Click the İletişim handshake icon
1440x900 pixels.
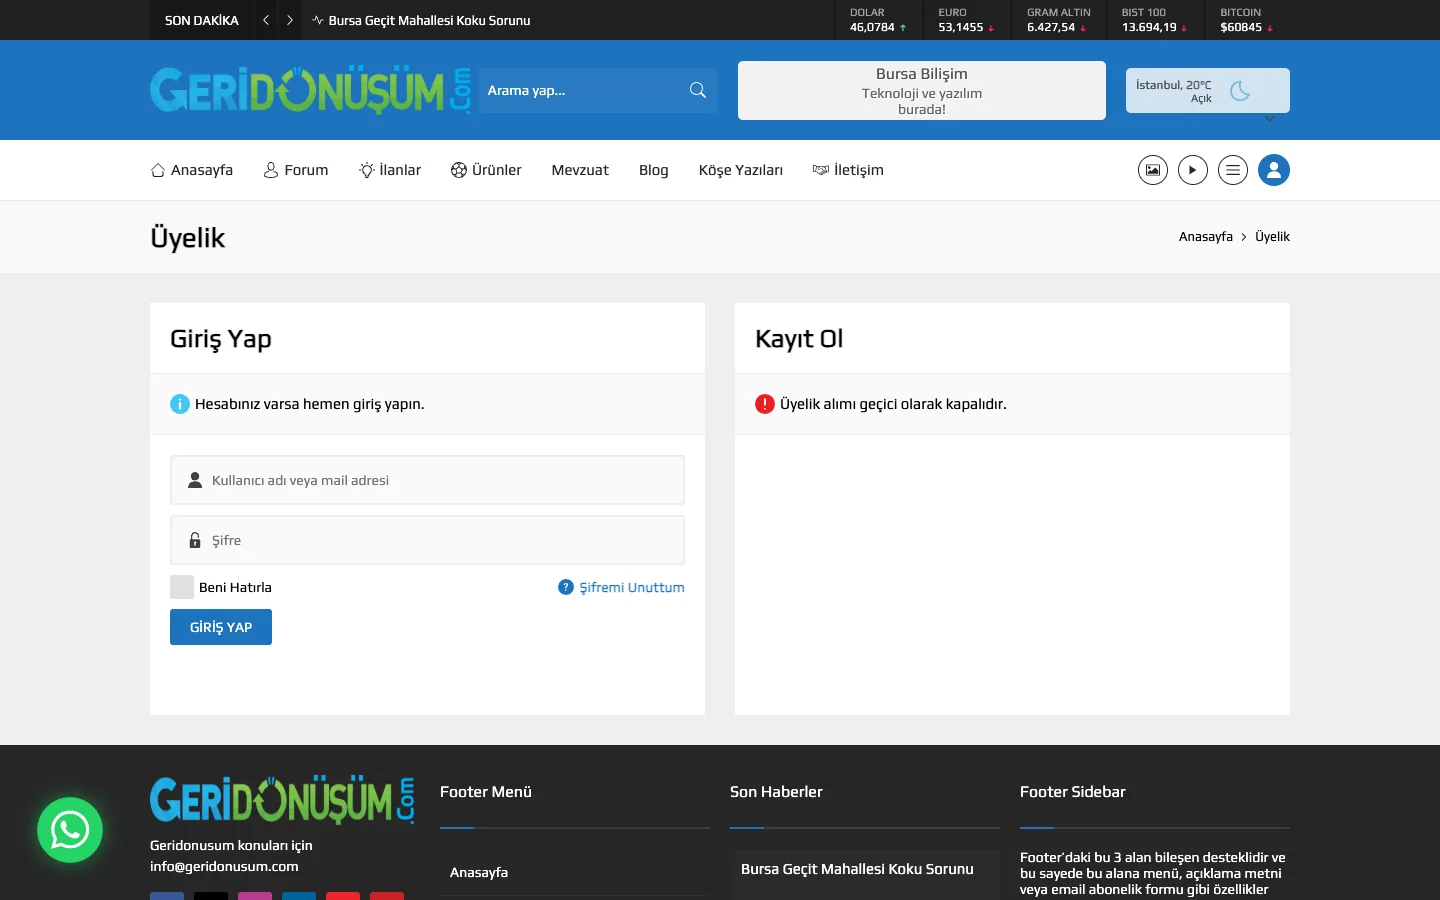[821, 170]
